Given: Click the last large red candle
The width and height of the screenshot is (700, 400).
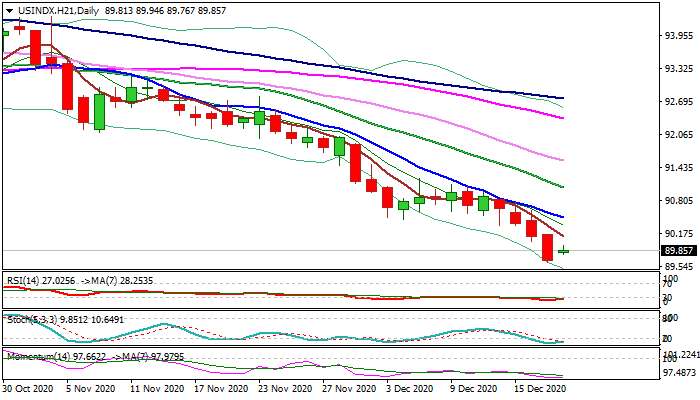Looking at the screenshot, I should pyautogui.click(x=547, y=247).
